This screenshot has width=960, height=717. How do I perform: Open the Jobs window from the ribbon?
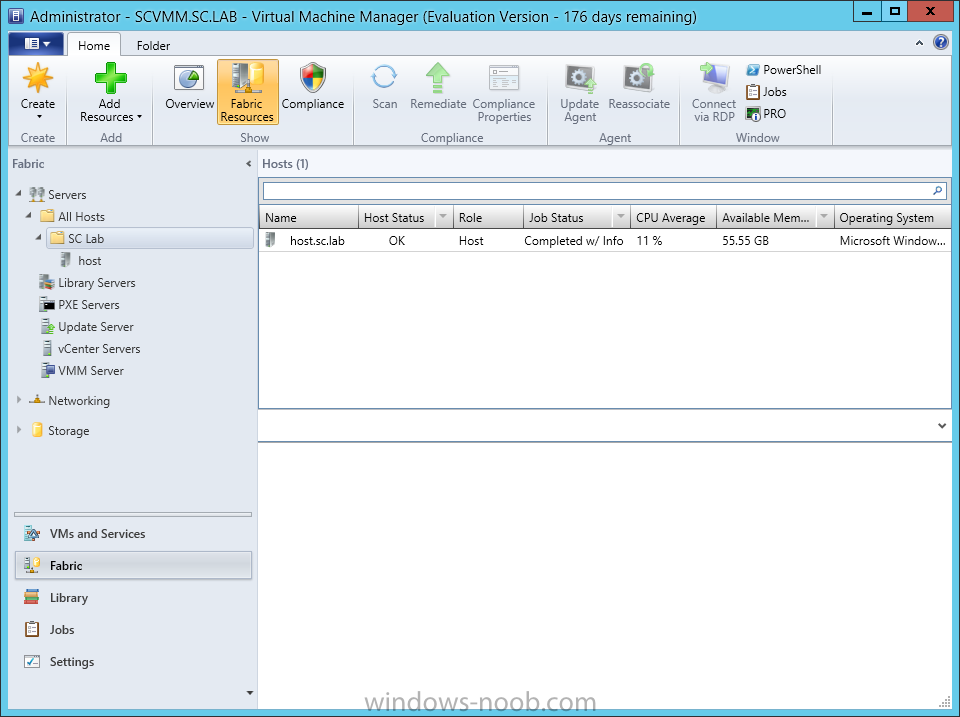pyautogui.click(x=766, y=92)
